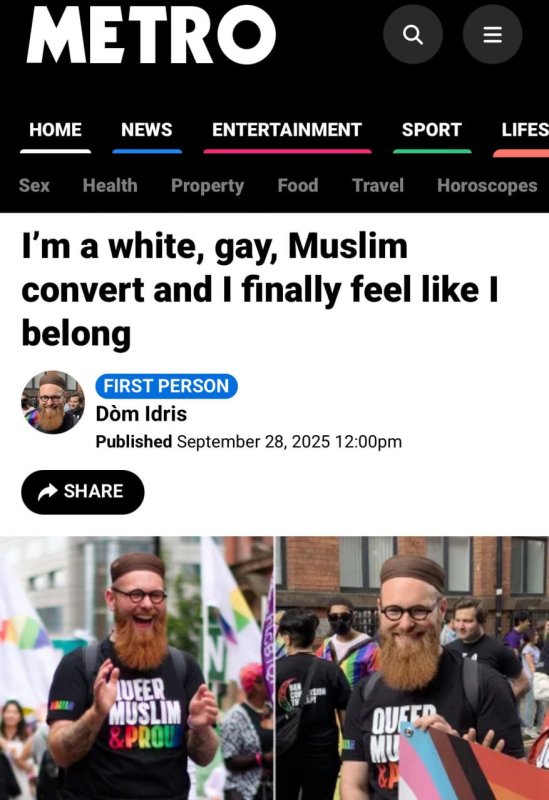
Task: Open the hamburger menu icon
Action: coord(492,34)
